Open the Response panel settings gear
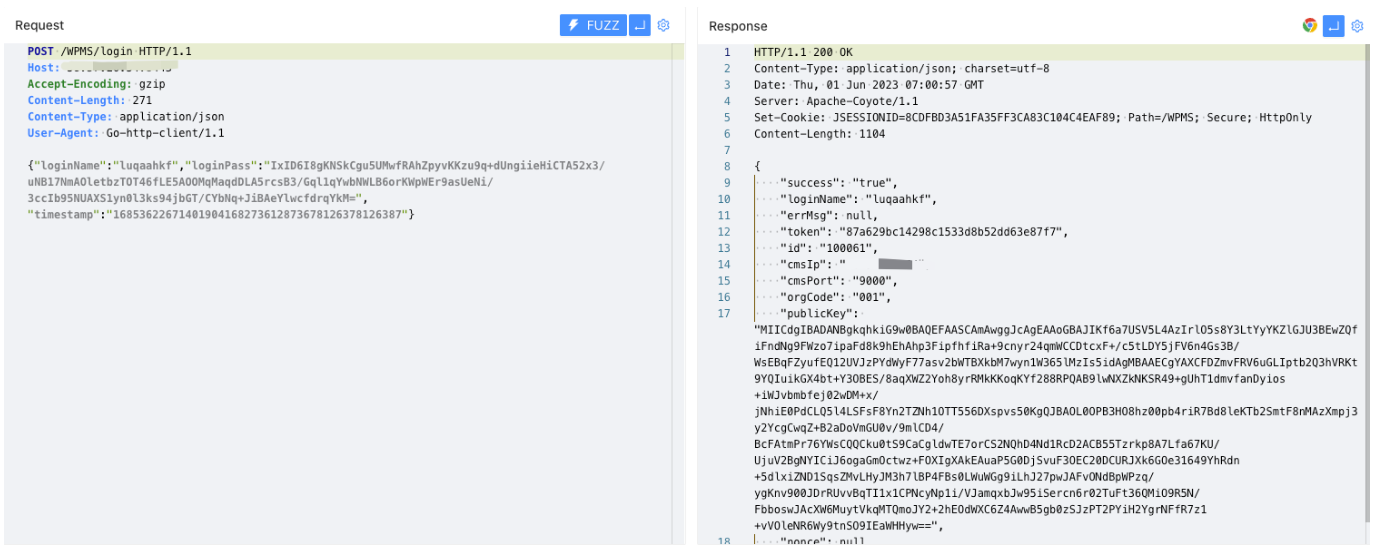Viewport: 1378px width, 551px height. (x=1357, y=26)
